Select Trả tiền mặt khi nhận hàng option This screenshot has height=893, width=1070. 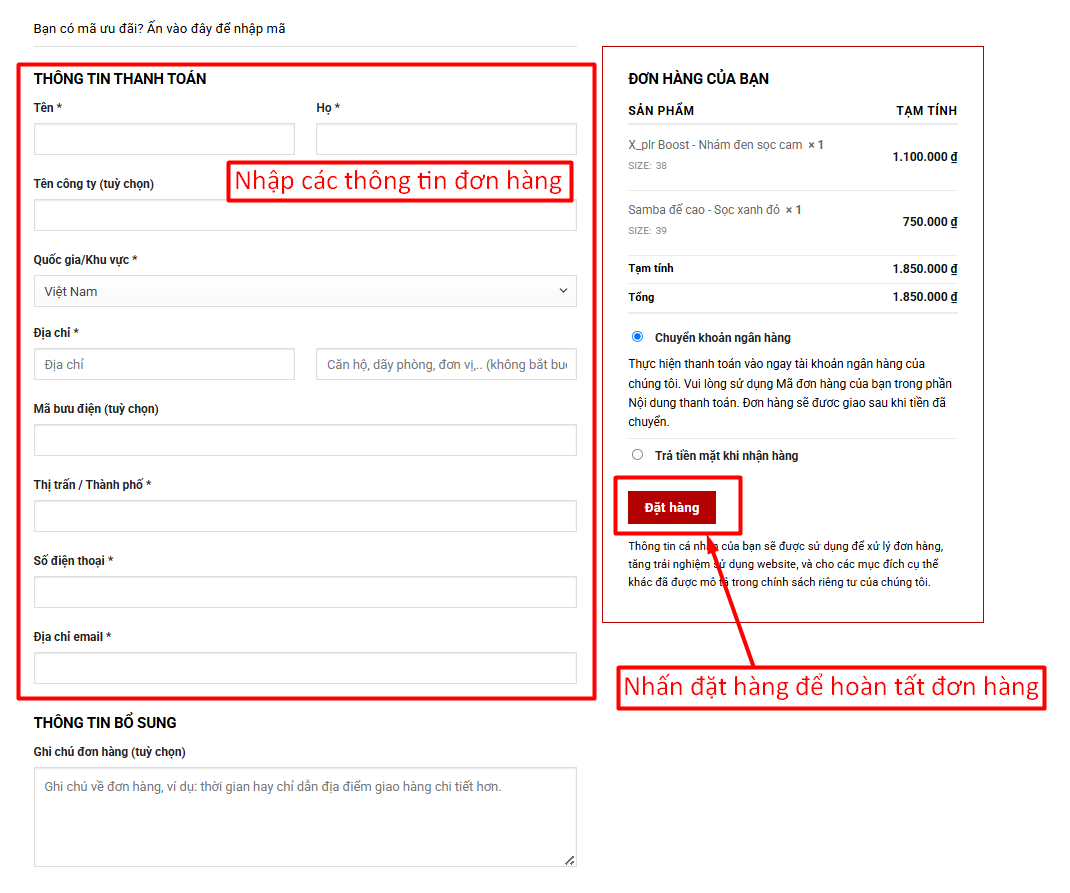coord(638,455)
